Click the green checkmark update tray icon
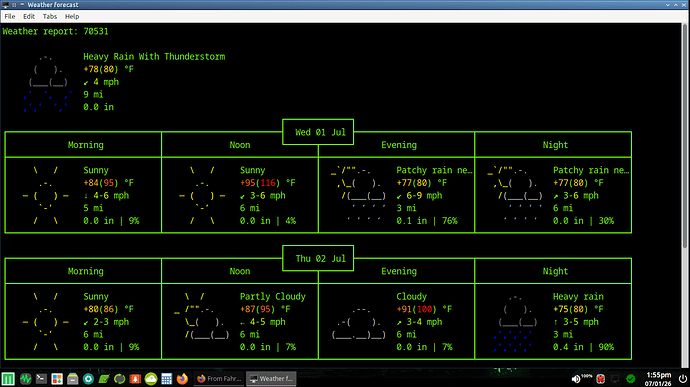Screen dimensions: 690x387 [x=631, y=379]
